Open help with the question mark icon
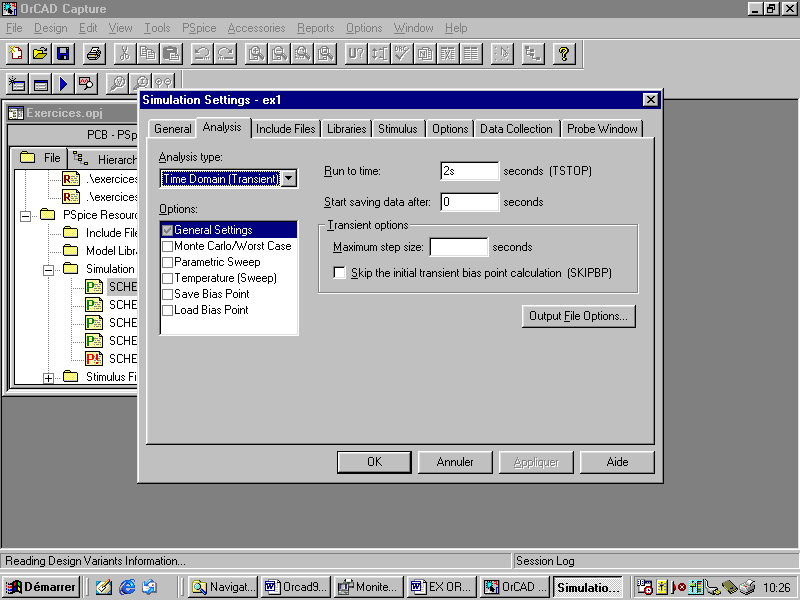The width and height of the screenshot is (800, 600). (564, 54)
